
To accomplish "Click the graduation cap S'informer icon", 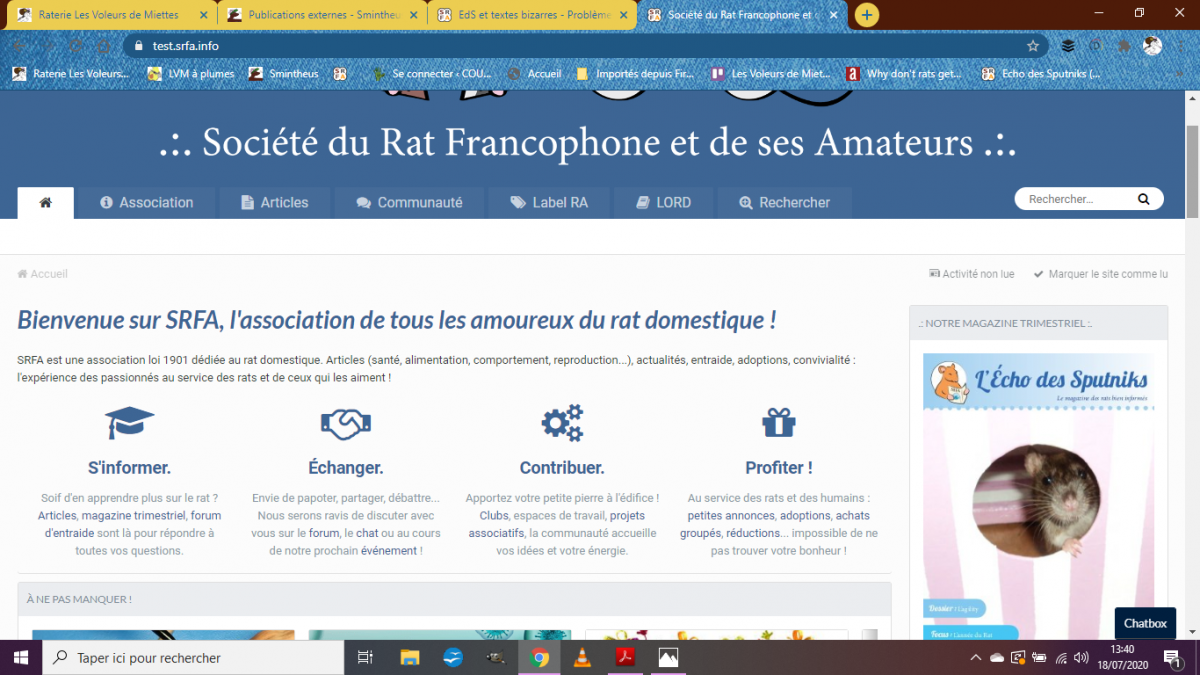I will point(129,423).
